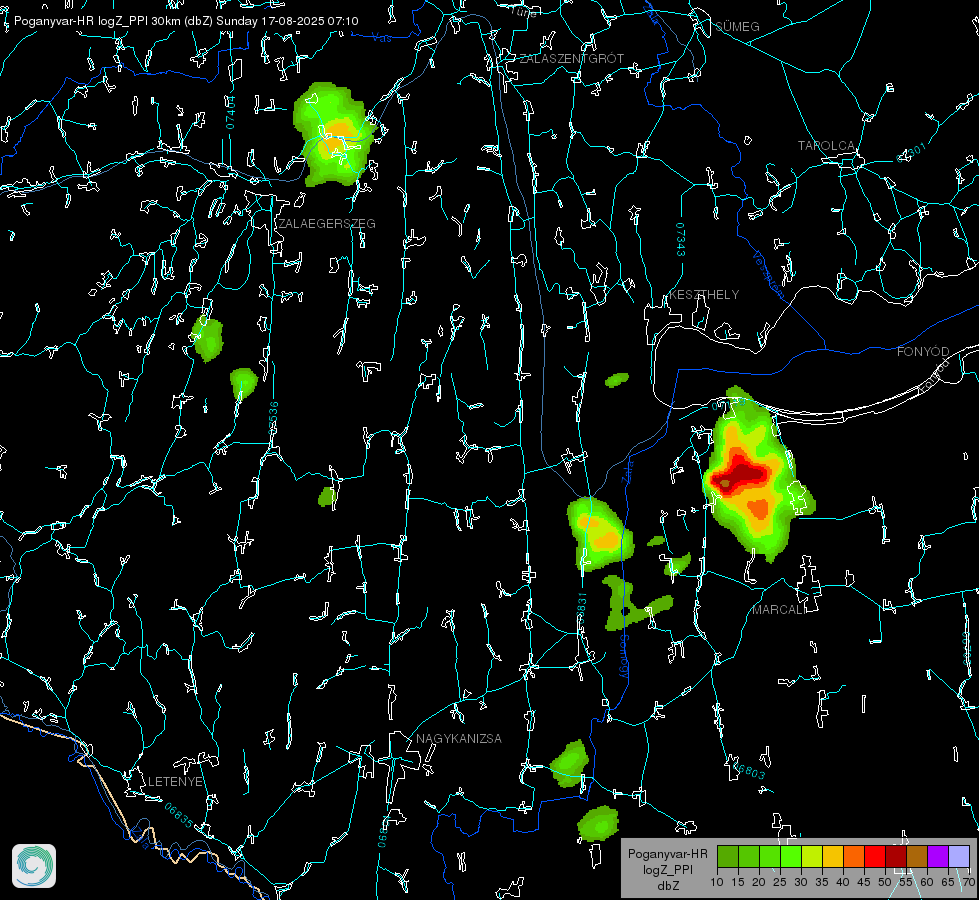Click the 06835 road number label
The height and width of the screenshot is (900, 979).
click(x=179, y=815)
